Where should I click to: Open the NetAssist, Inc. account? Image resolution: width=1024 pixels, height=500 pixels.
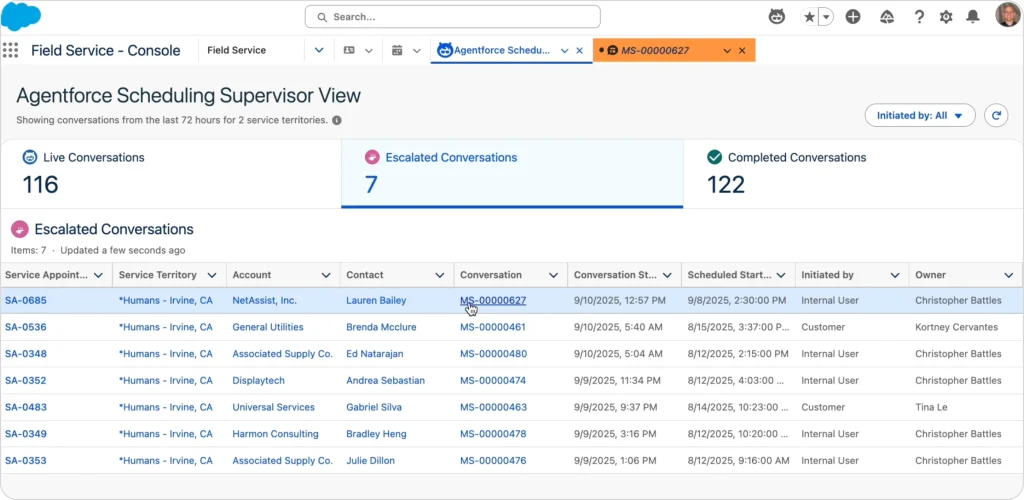click(x=264, y=300)
